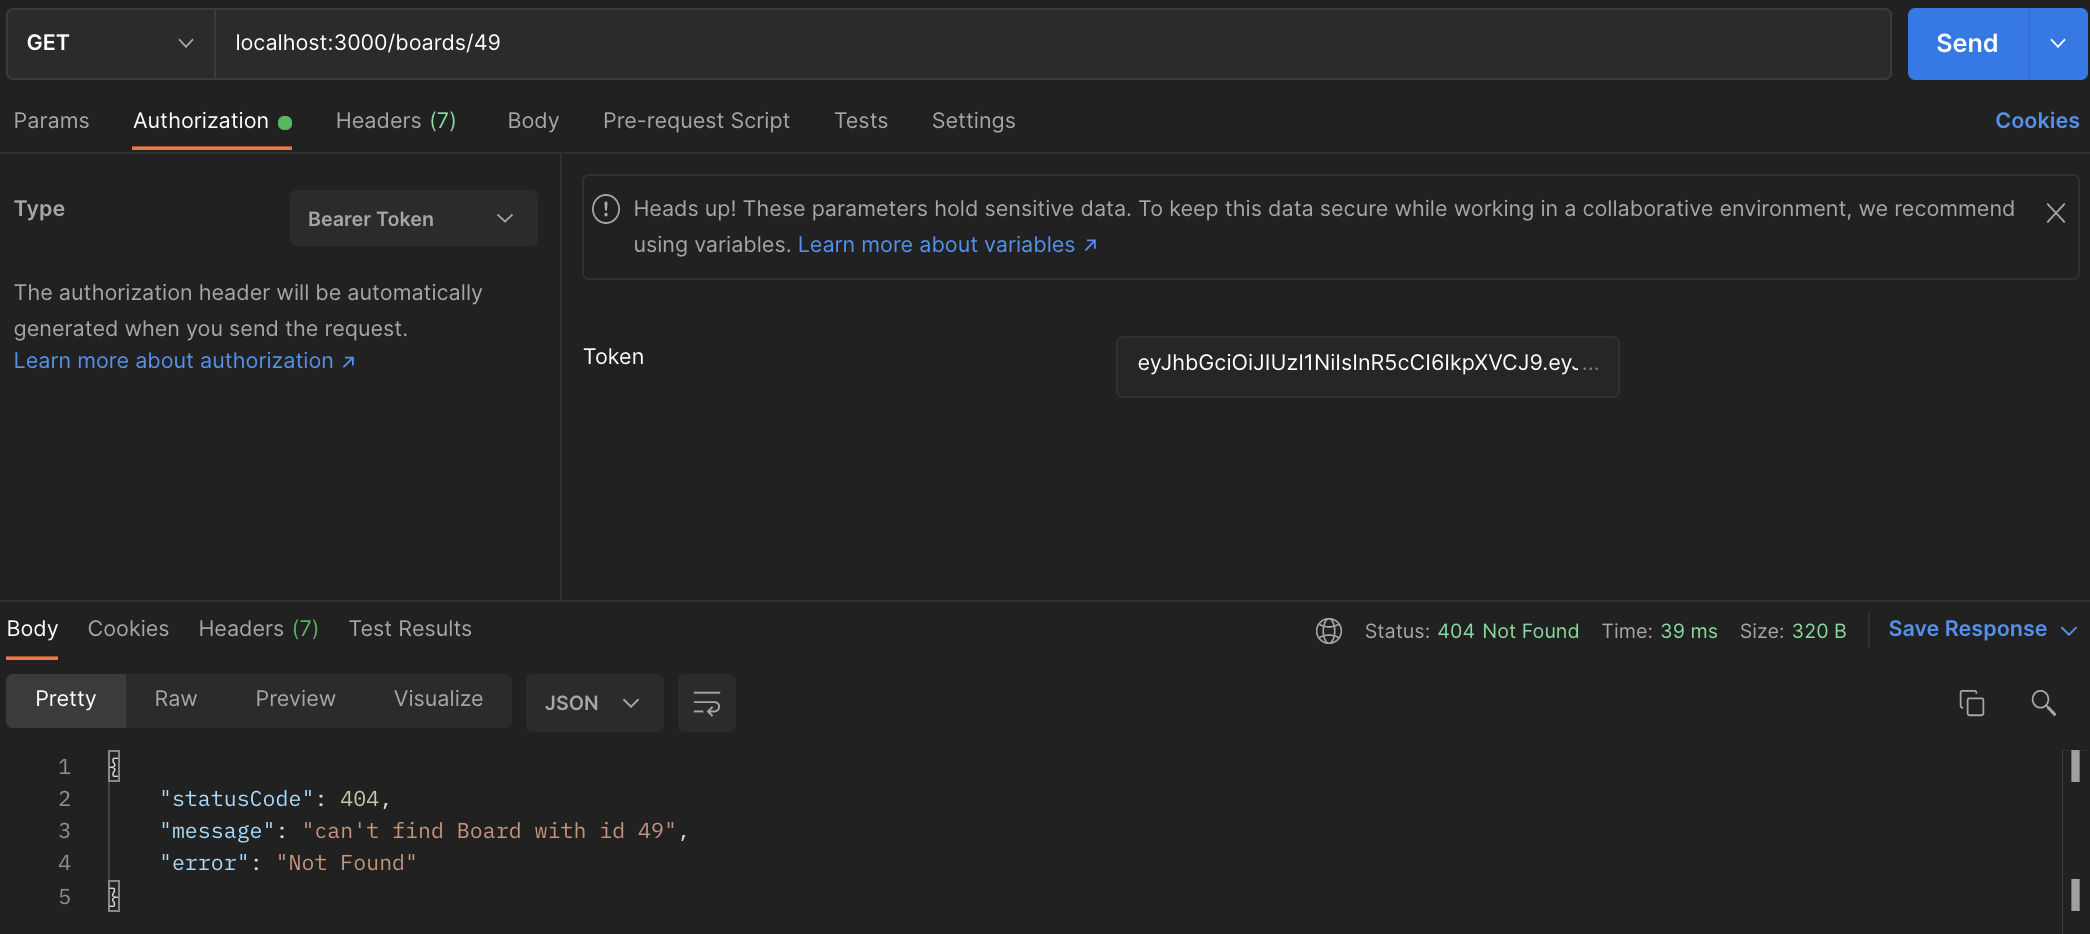Dismiss the Heads up warning banner

click(x=2056, y=213)
